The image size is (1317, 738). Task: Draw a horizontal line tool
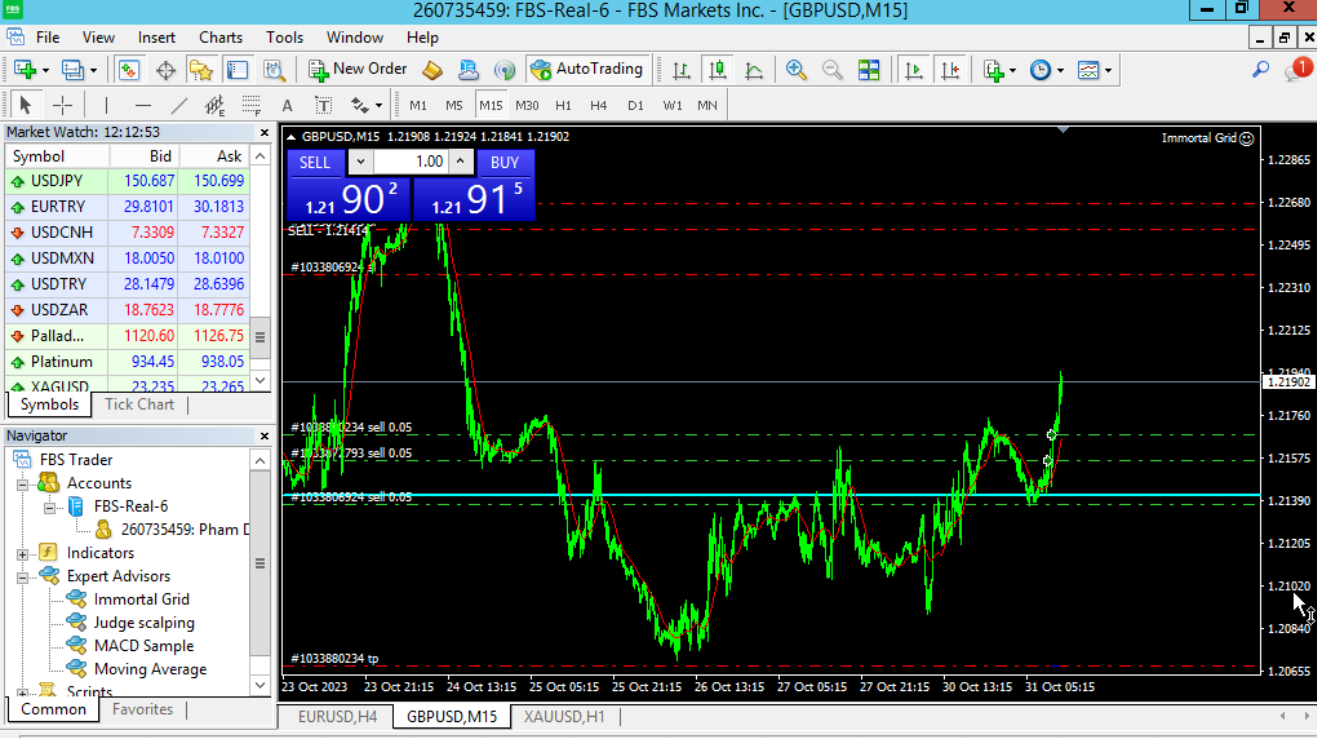[143, 105]
